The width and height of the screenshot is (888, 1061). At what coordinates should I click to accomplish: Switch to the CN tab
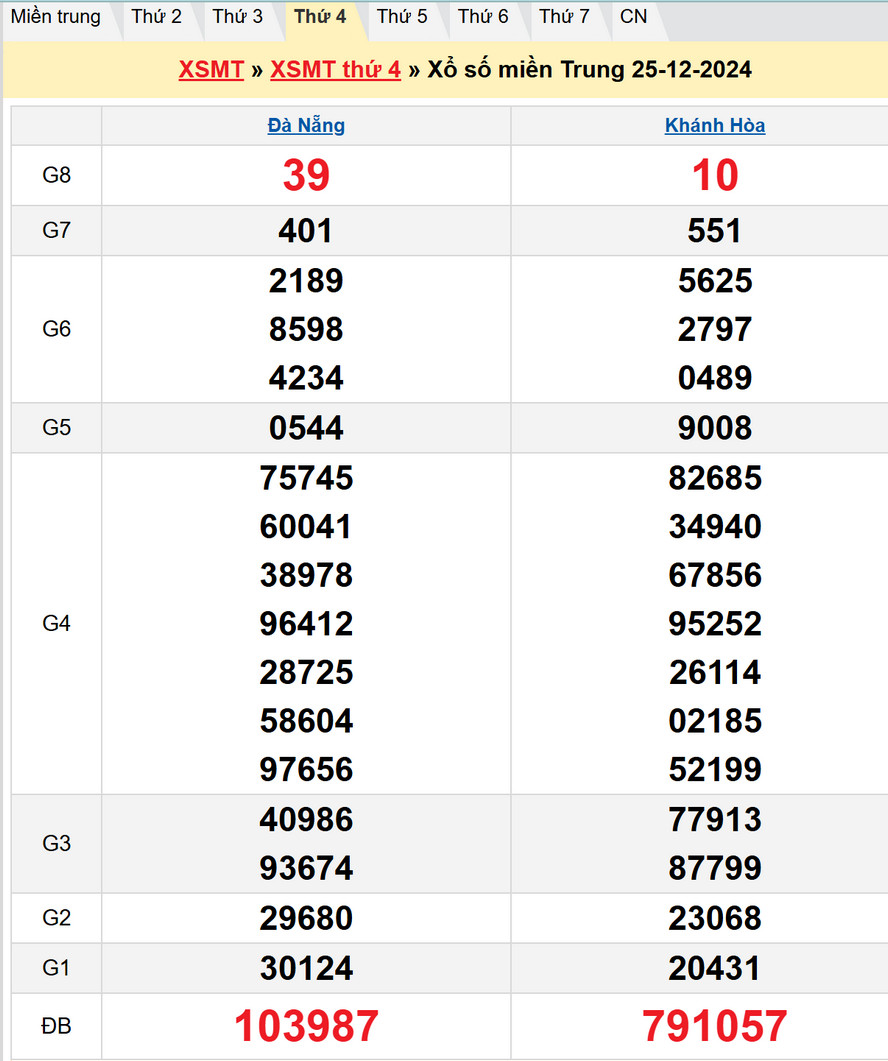633,17
